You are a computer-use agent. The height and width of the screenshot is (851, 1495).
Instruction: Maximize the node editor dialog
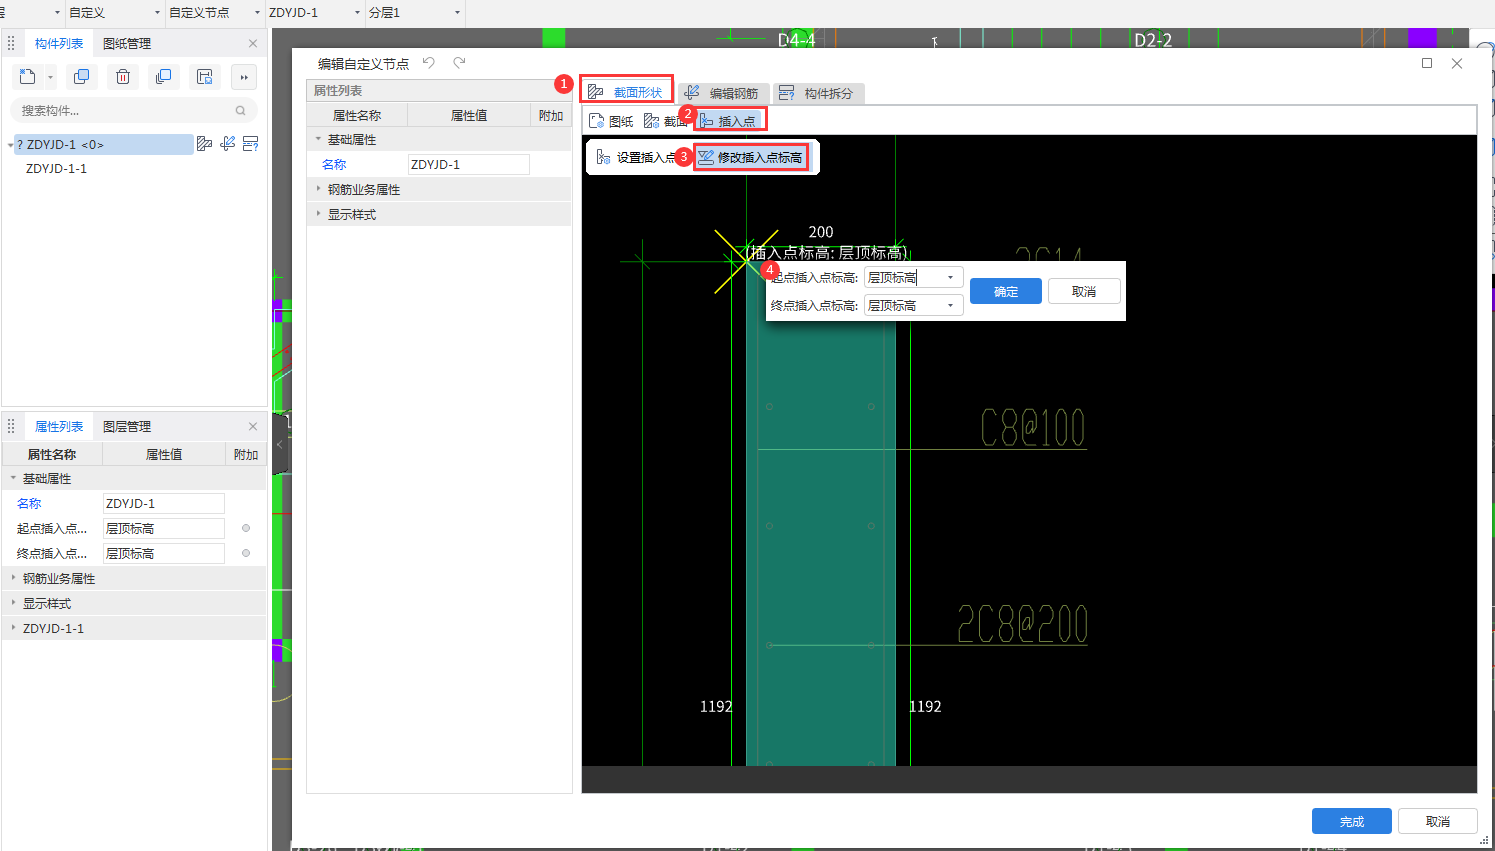1427,63
